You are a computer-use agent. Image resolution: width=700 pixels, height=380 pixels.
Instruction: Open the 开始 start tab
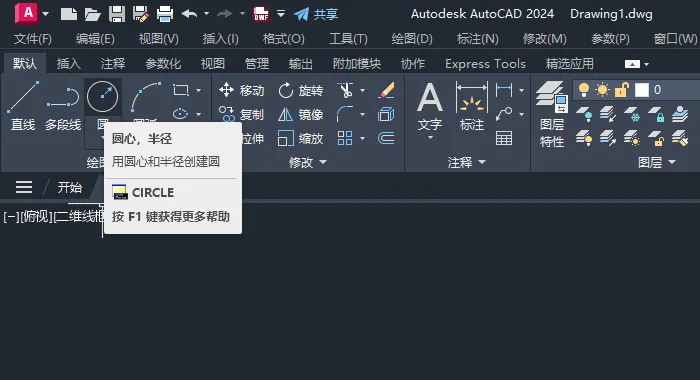70,187
